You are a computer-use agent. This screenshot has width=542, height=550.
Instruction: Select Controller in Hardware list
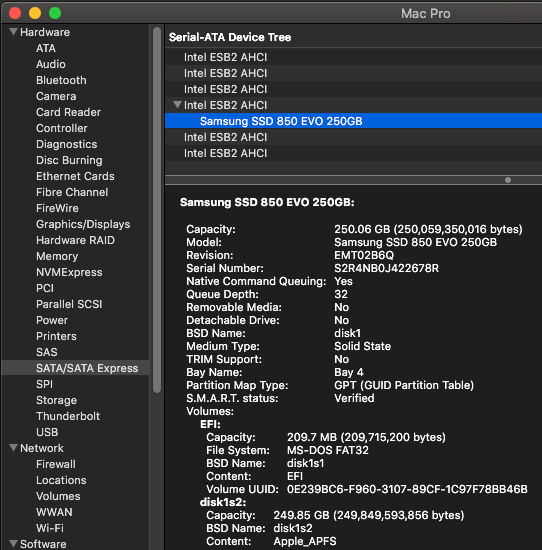(x=62, y=128)
